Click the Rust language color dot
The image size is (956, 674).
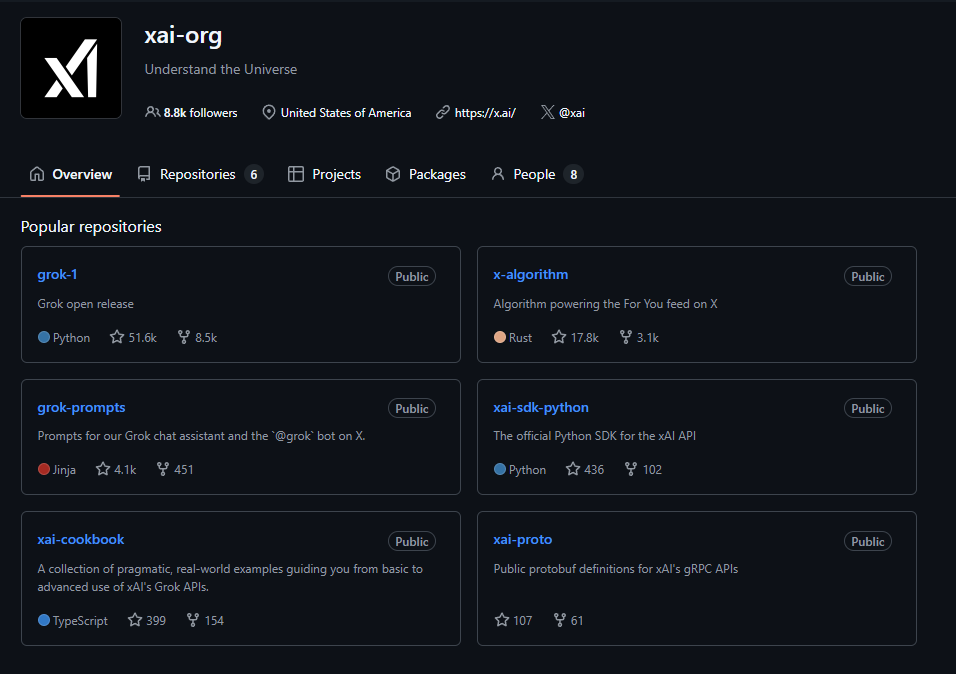coord(500,337)
